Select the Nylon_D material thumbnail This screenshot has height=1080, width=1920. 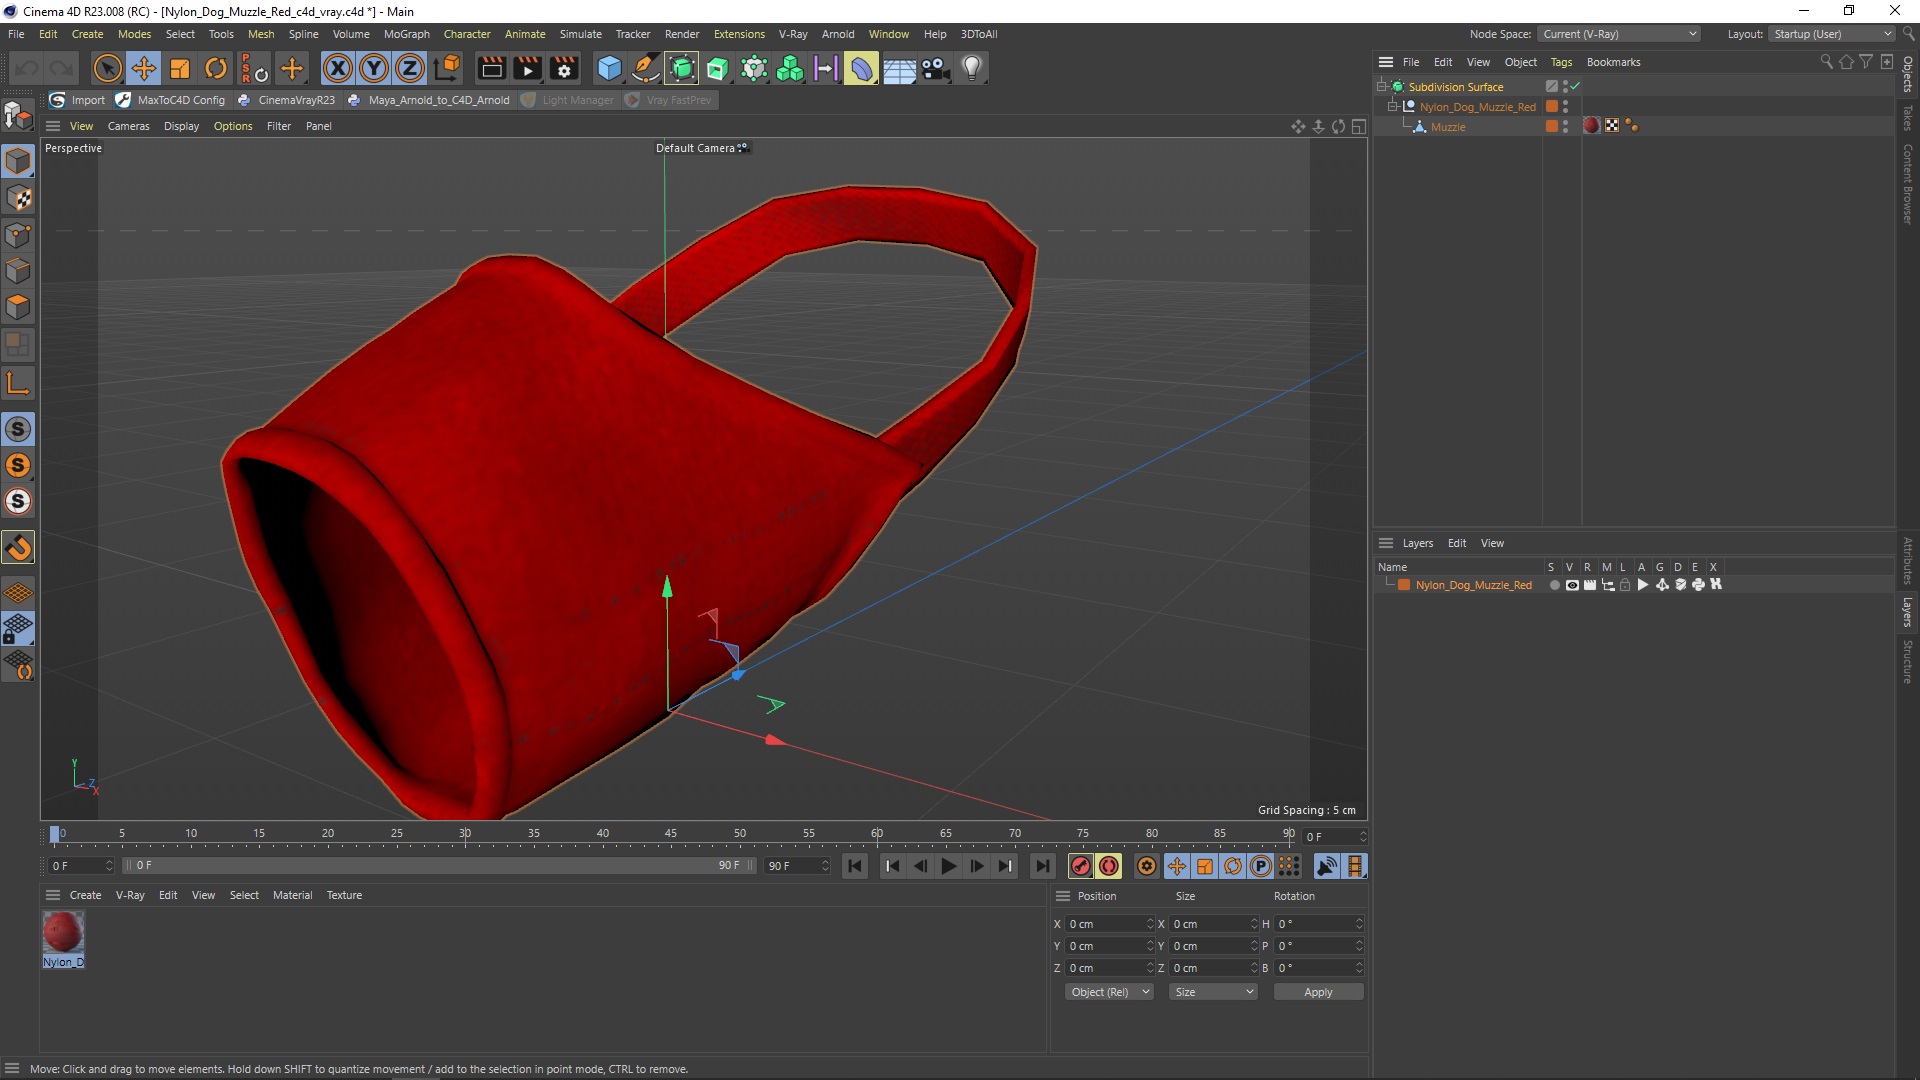pos(63,933)
